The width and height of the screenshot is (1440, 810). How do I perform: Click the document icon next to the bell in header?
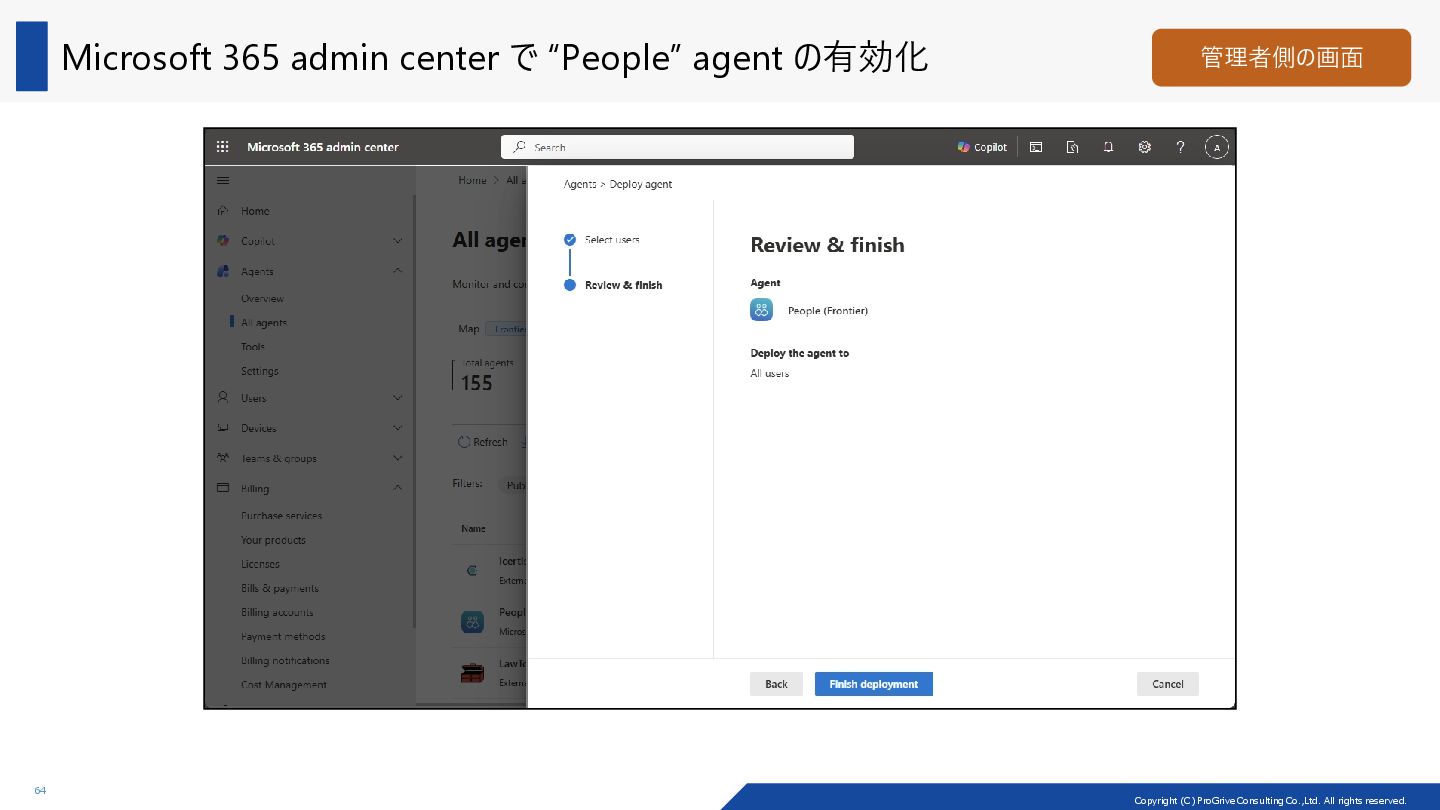click(x=1072, y=147)
